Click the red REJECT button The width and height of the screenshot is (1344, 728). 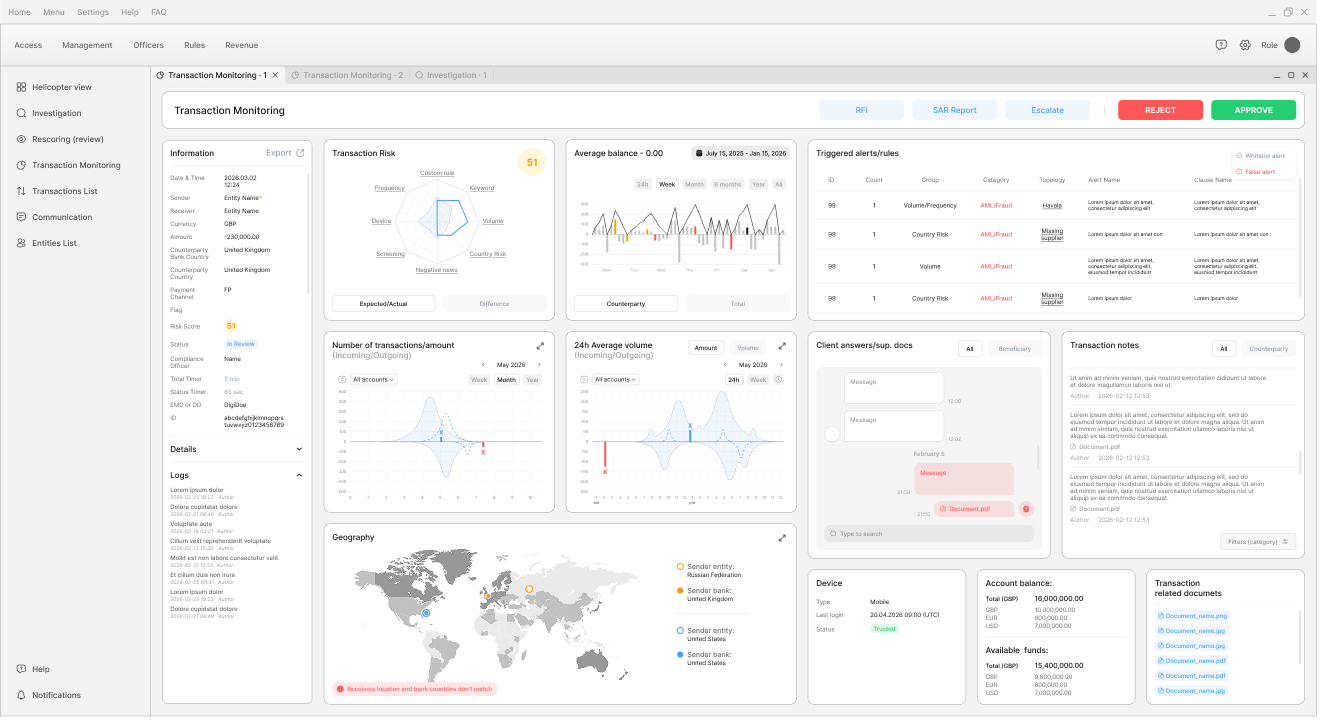click(x=1160, y=110)
